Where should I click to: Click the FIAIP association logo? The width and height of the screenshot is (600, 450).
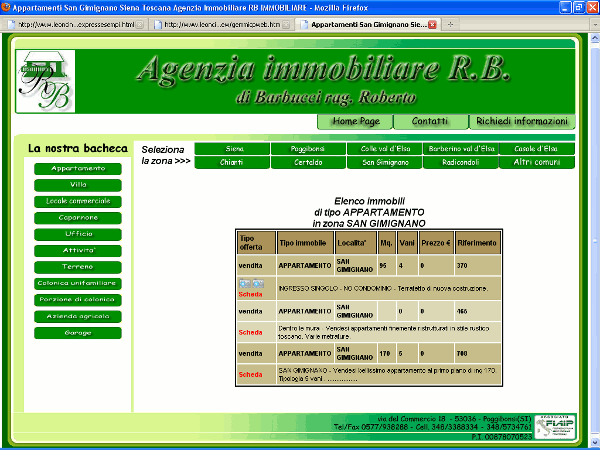point(555,427)
